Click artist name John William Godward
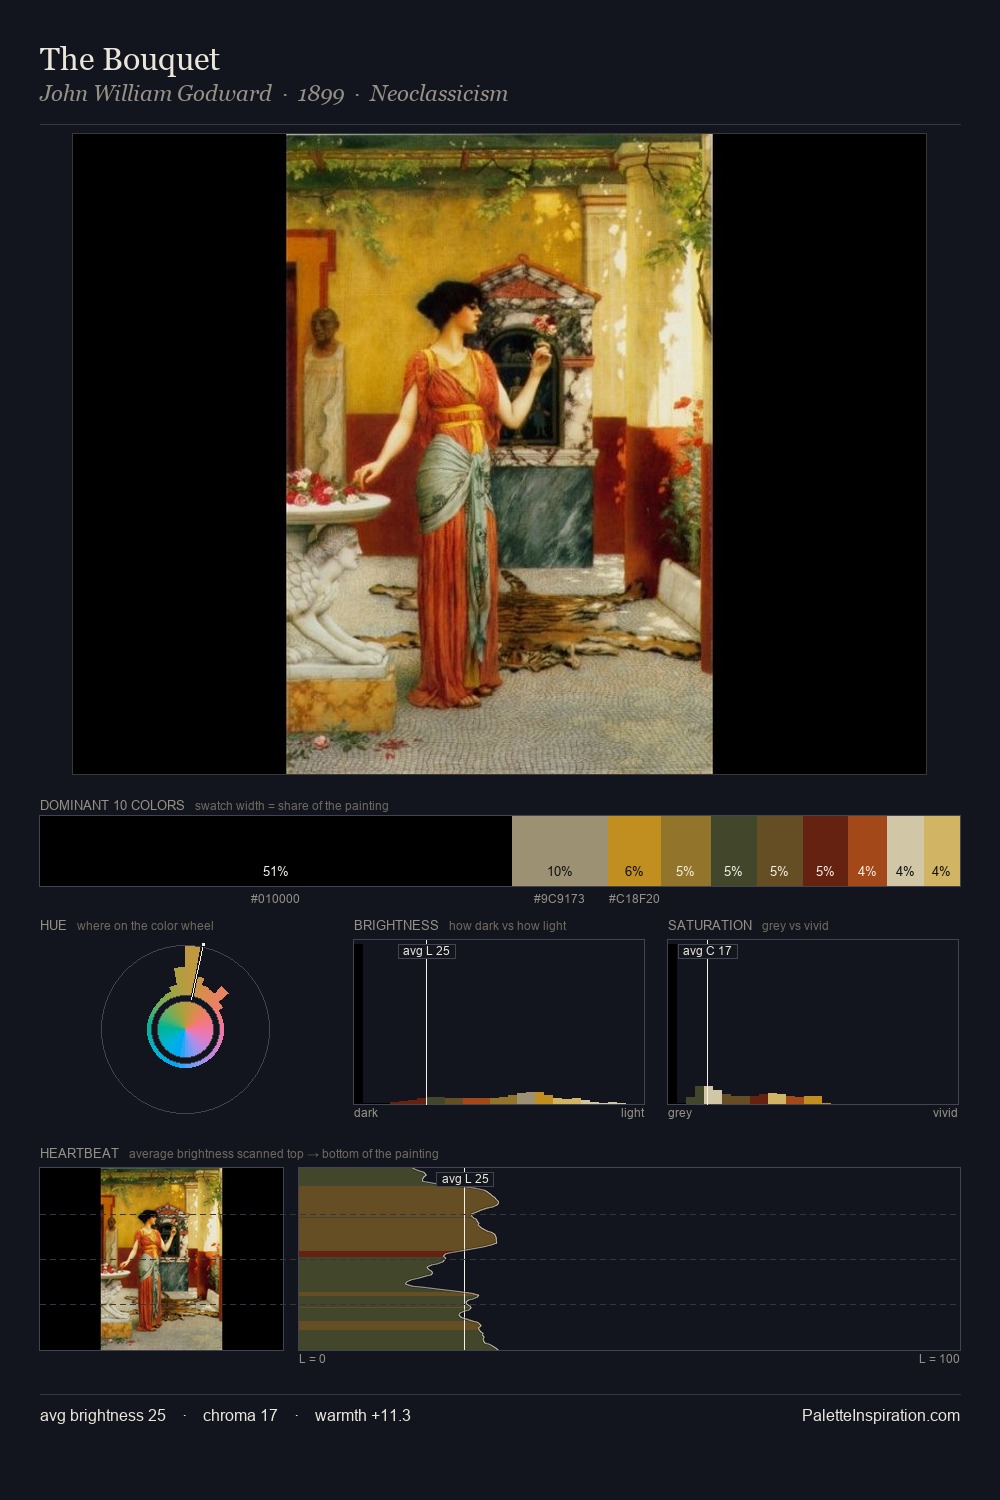1000x1500 pixels. [156, 93]
